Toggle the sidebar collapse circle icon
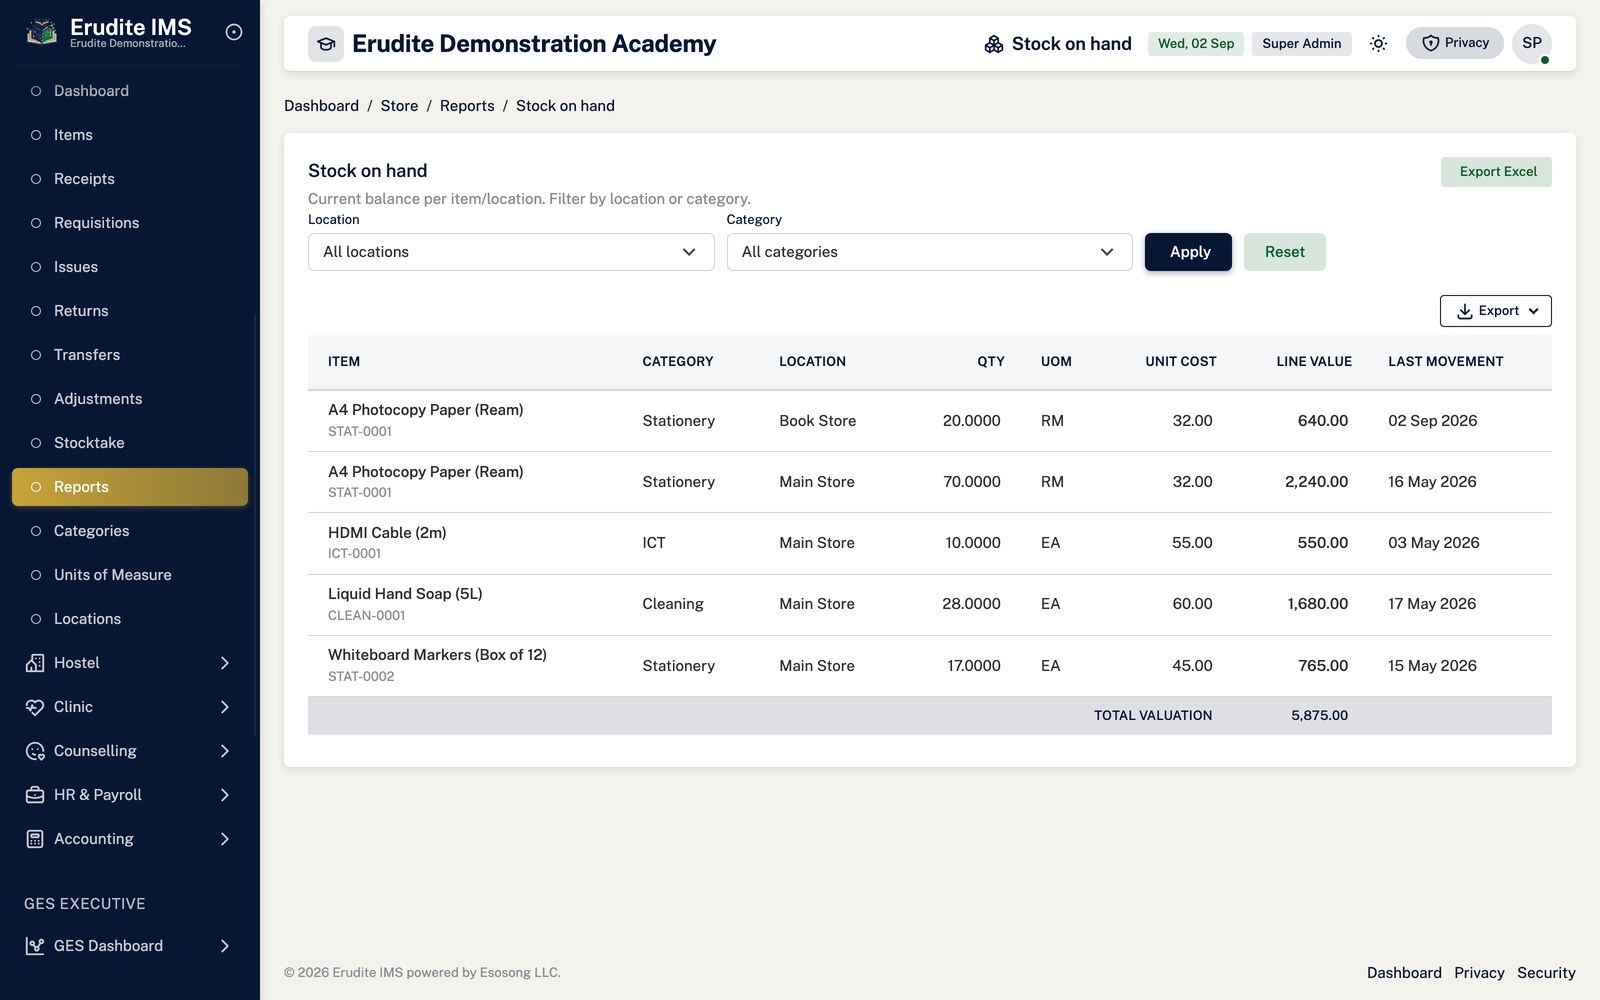Viewport: 1600px width, 1000px height. [234, 32]
